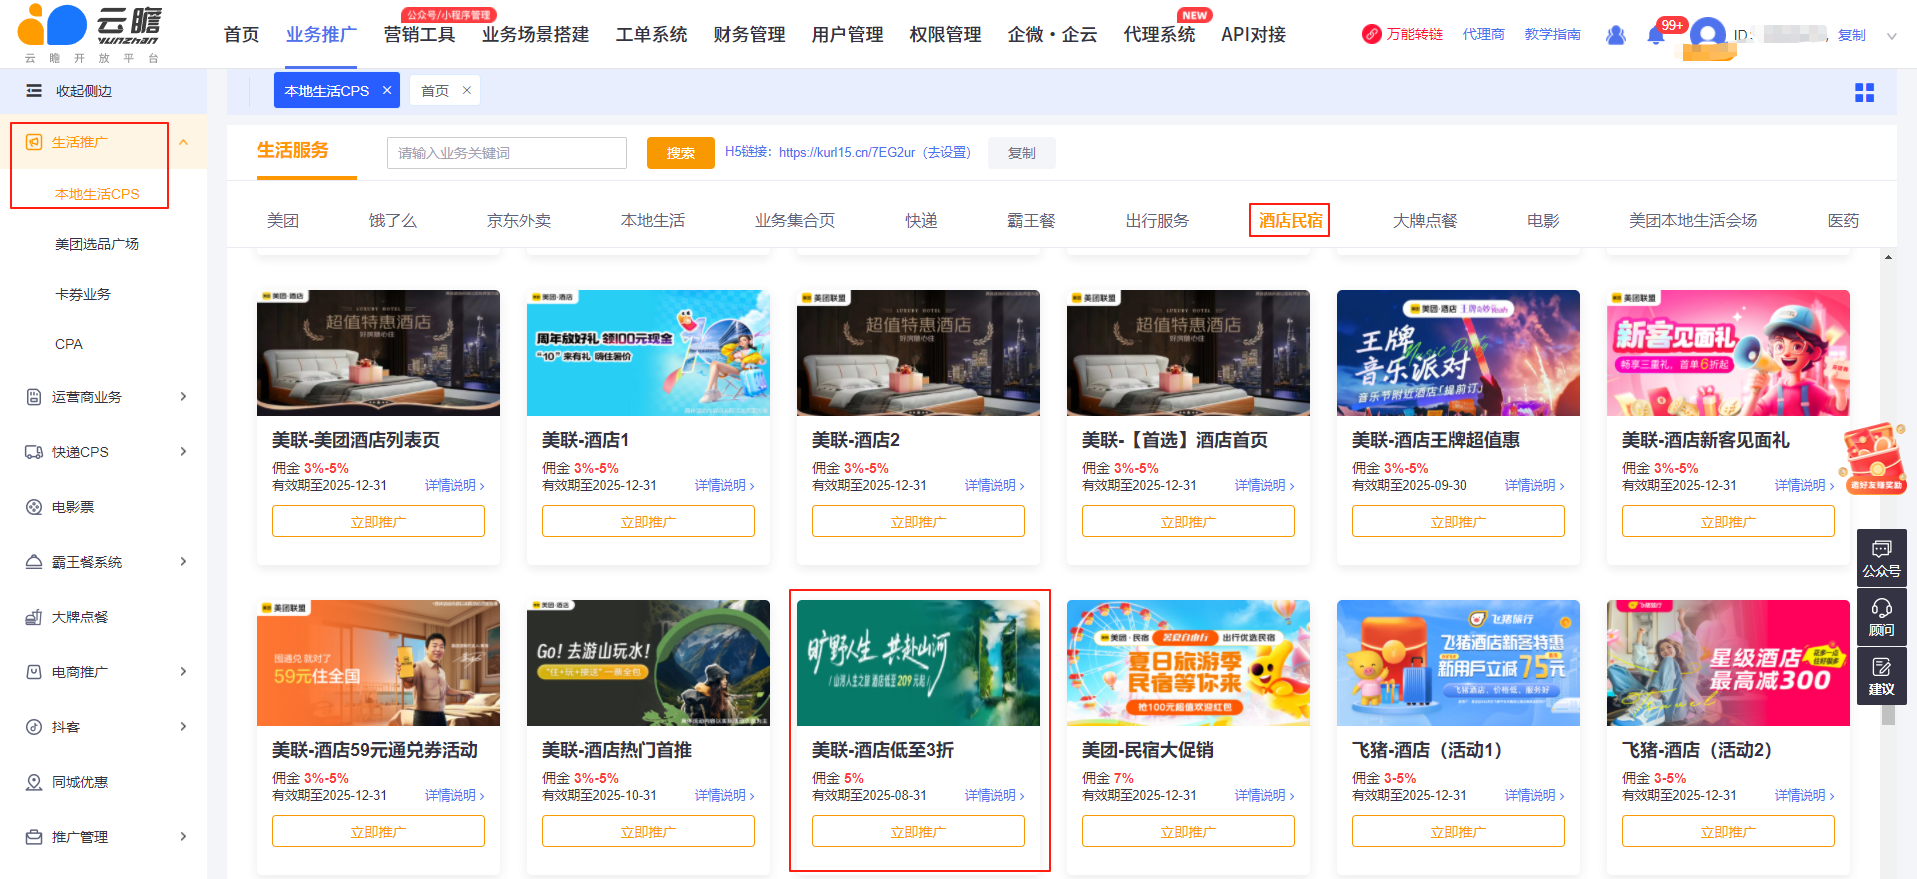Image resolution: width=1917 pixels, height=879 pixels.
Task: Click the 业务关键词 search input
Action: (x=507, y=153)
